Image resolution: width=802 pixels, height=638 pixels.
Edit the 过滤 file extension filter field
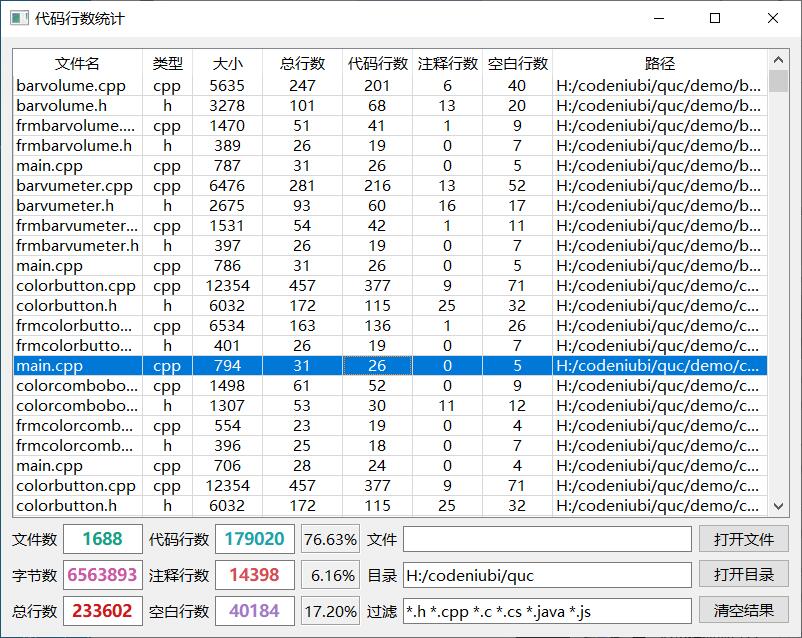point(546,610)
